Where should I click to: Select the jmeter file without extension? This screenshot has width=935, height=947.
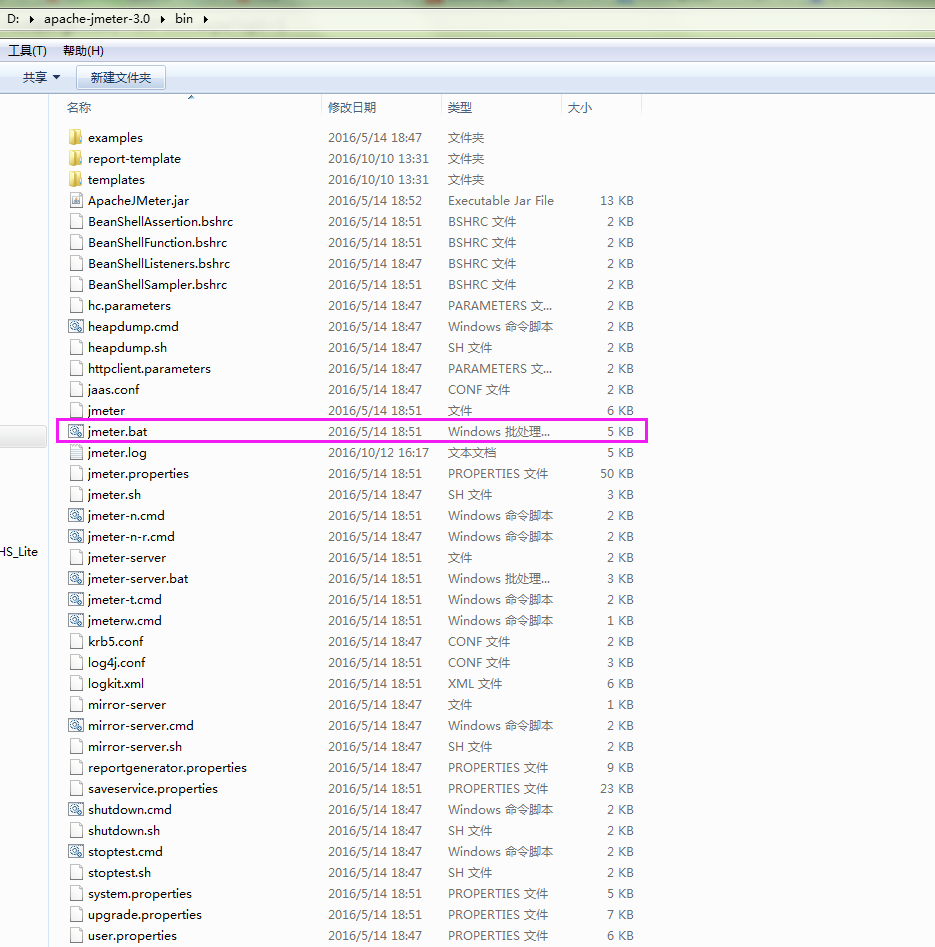coord(106,411)
